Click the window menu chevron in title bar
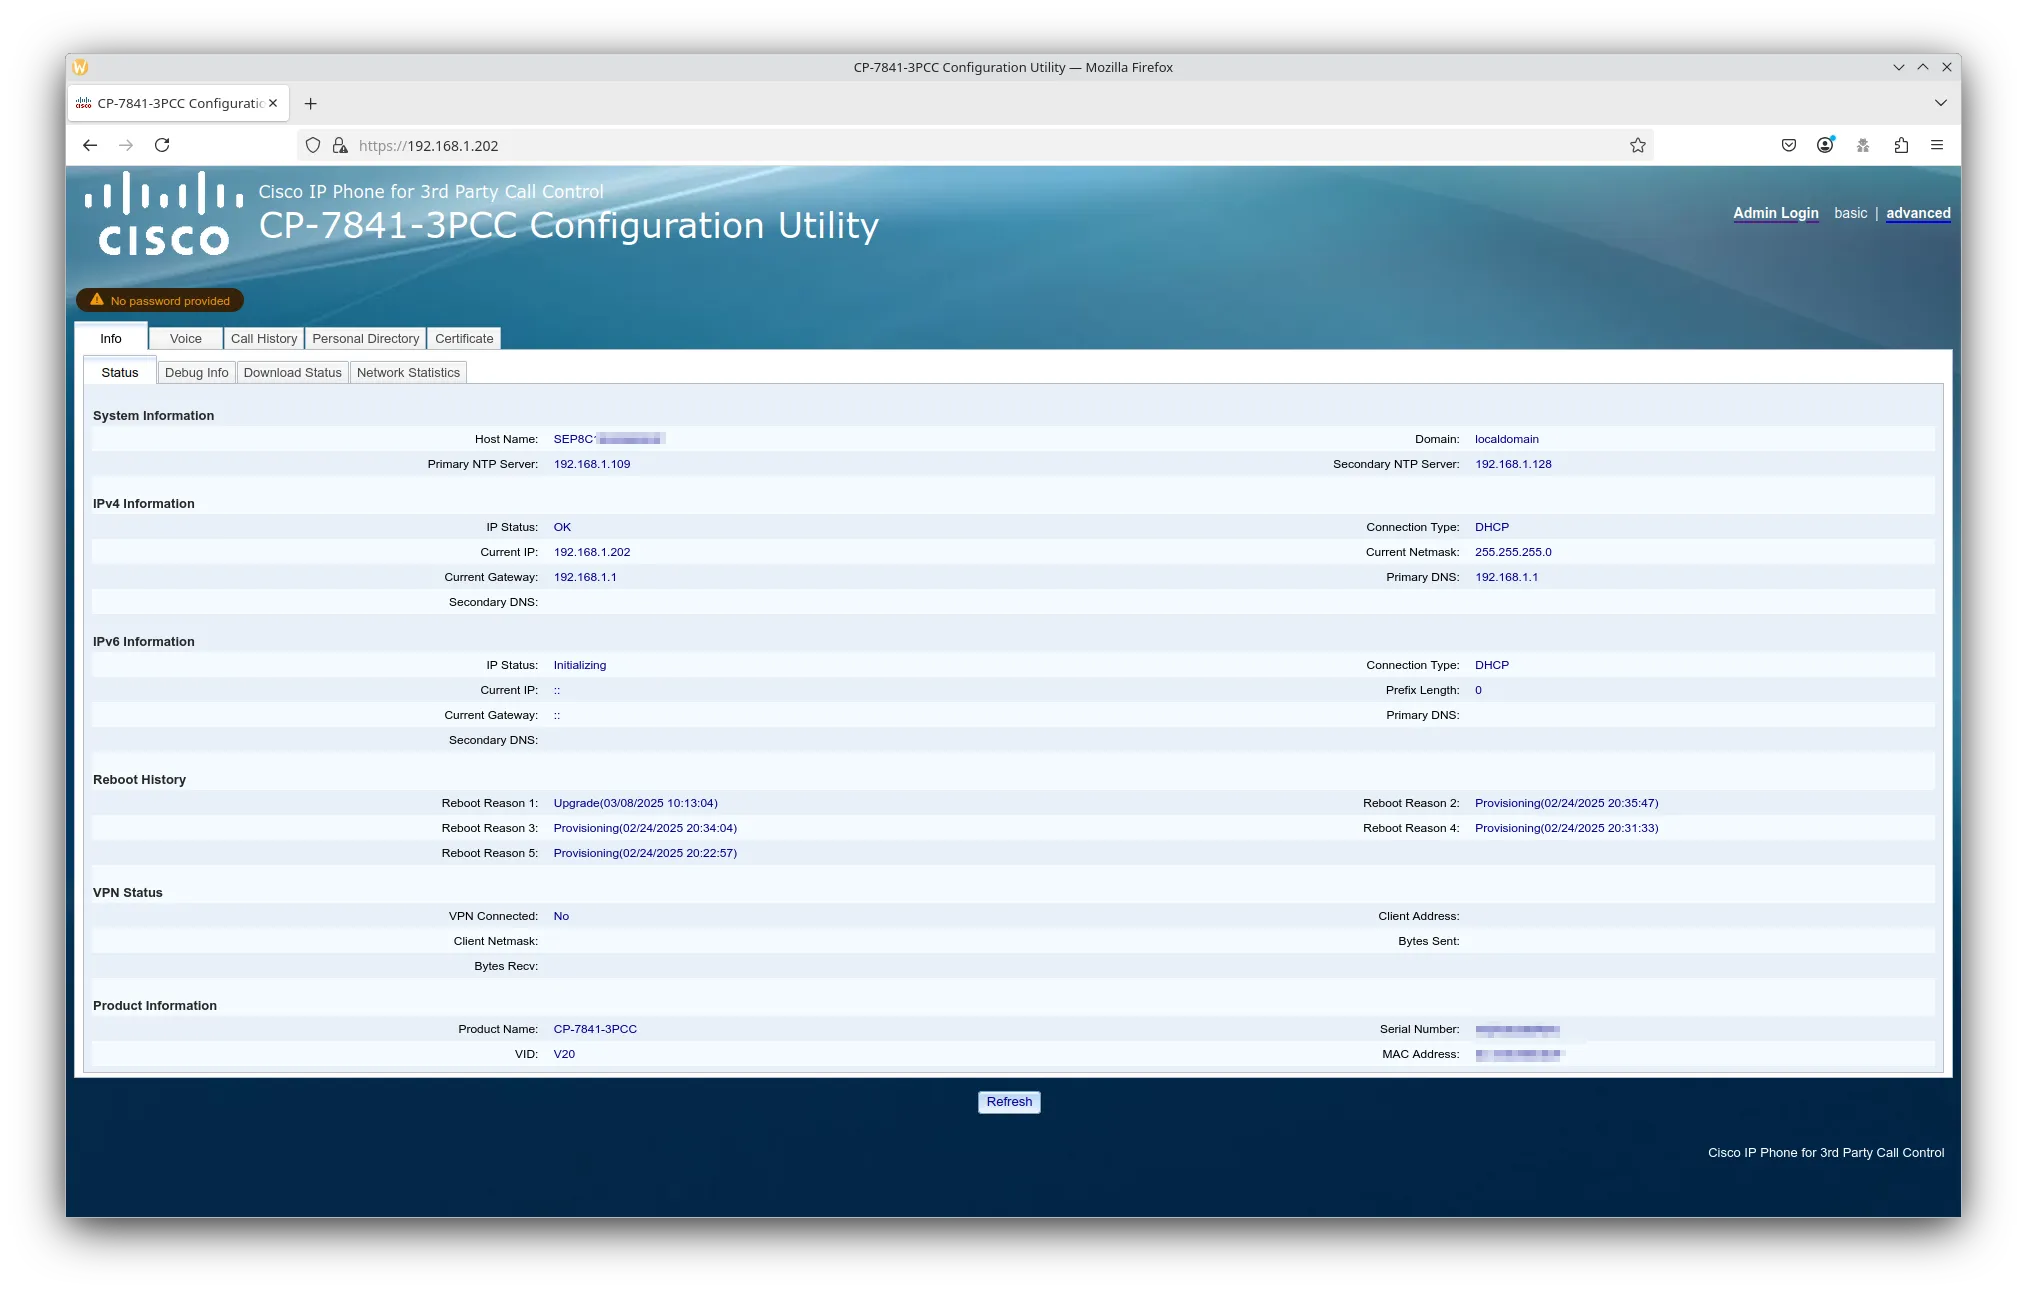 [1899, 67]
